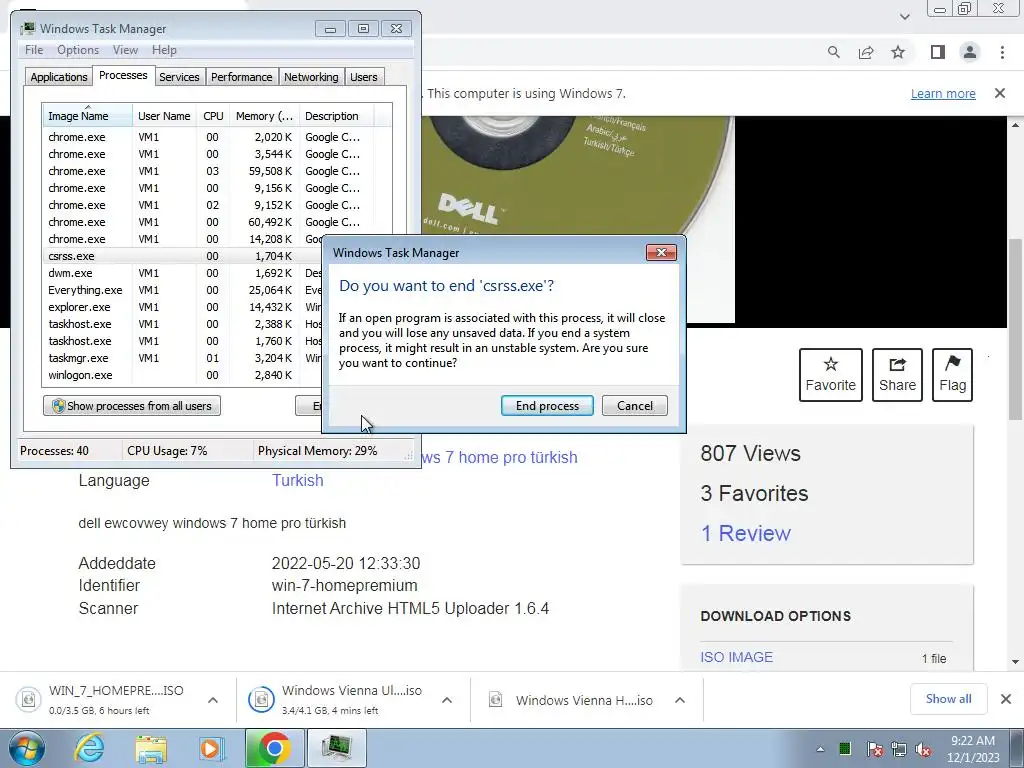Open Action Center flag tray icon

pyautogui.click(x=874, y=749)
